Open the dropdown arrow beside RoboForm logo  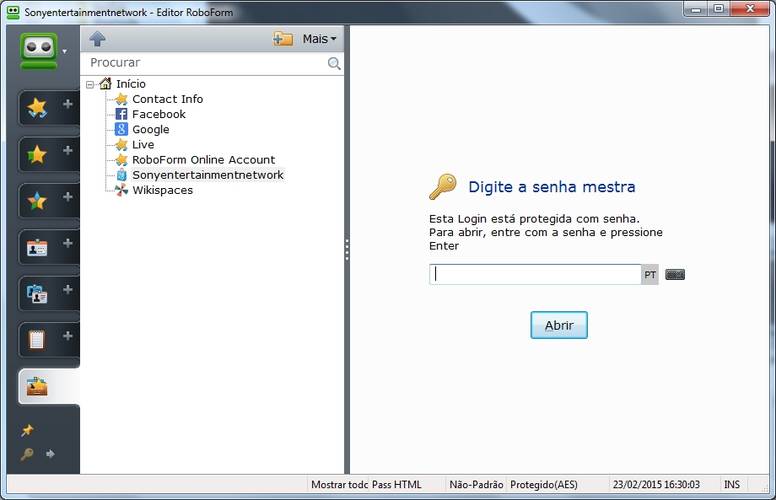65,51
